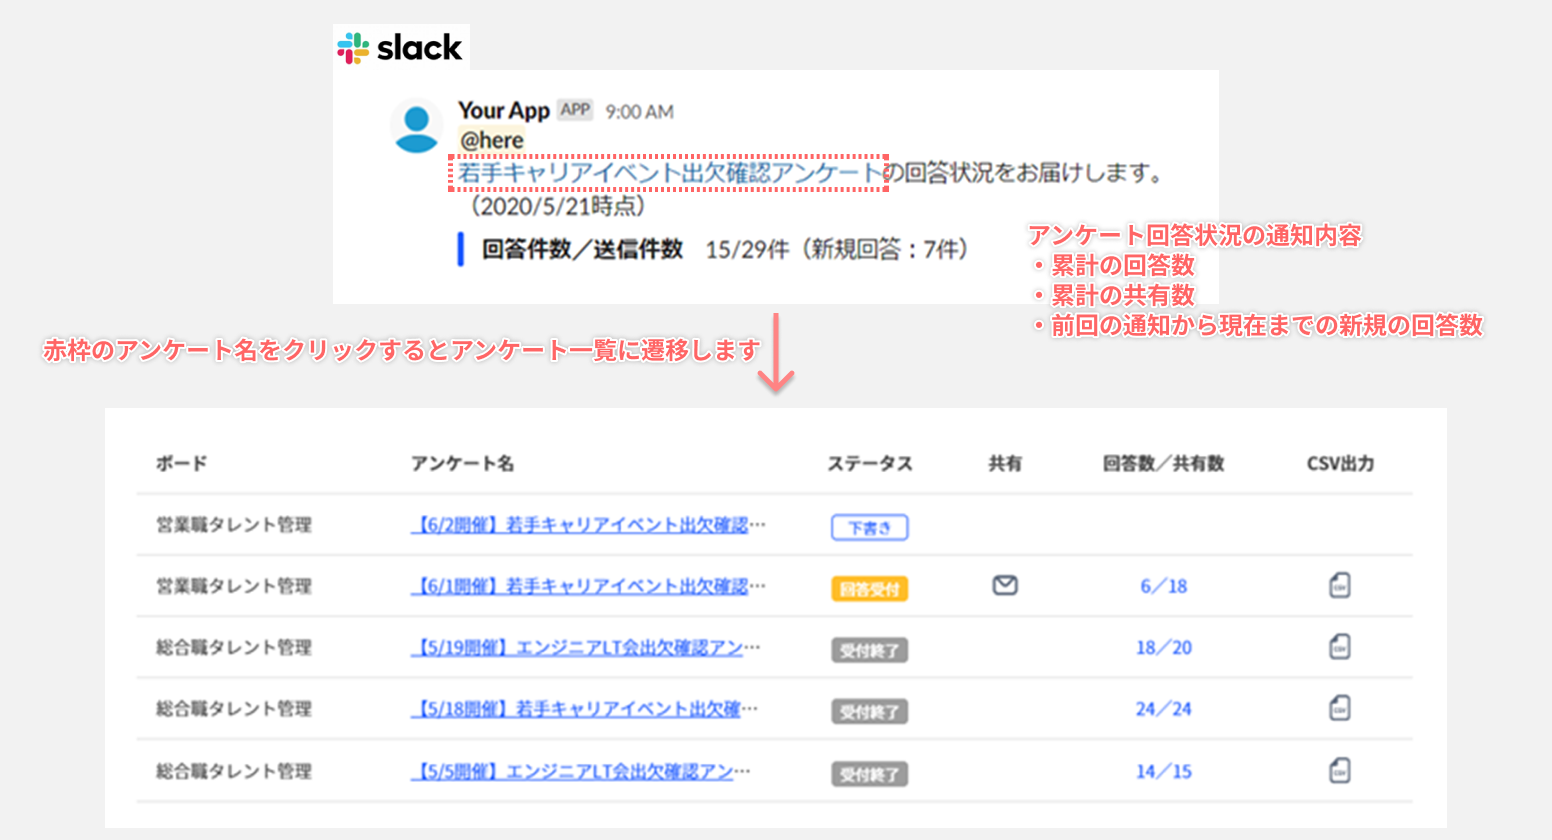Click the 15/29件(新規回答:7件) value
Image resolution: width=1552 pixels, height=840 pixels.
[837, 249]
